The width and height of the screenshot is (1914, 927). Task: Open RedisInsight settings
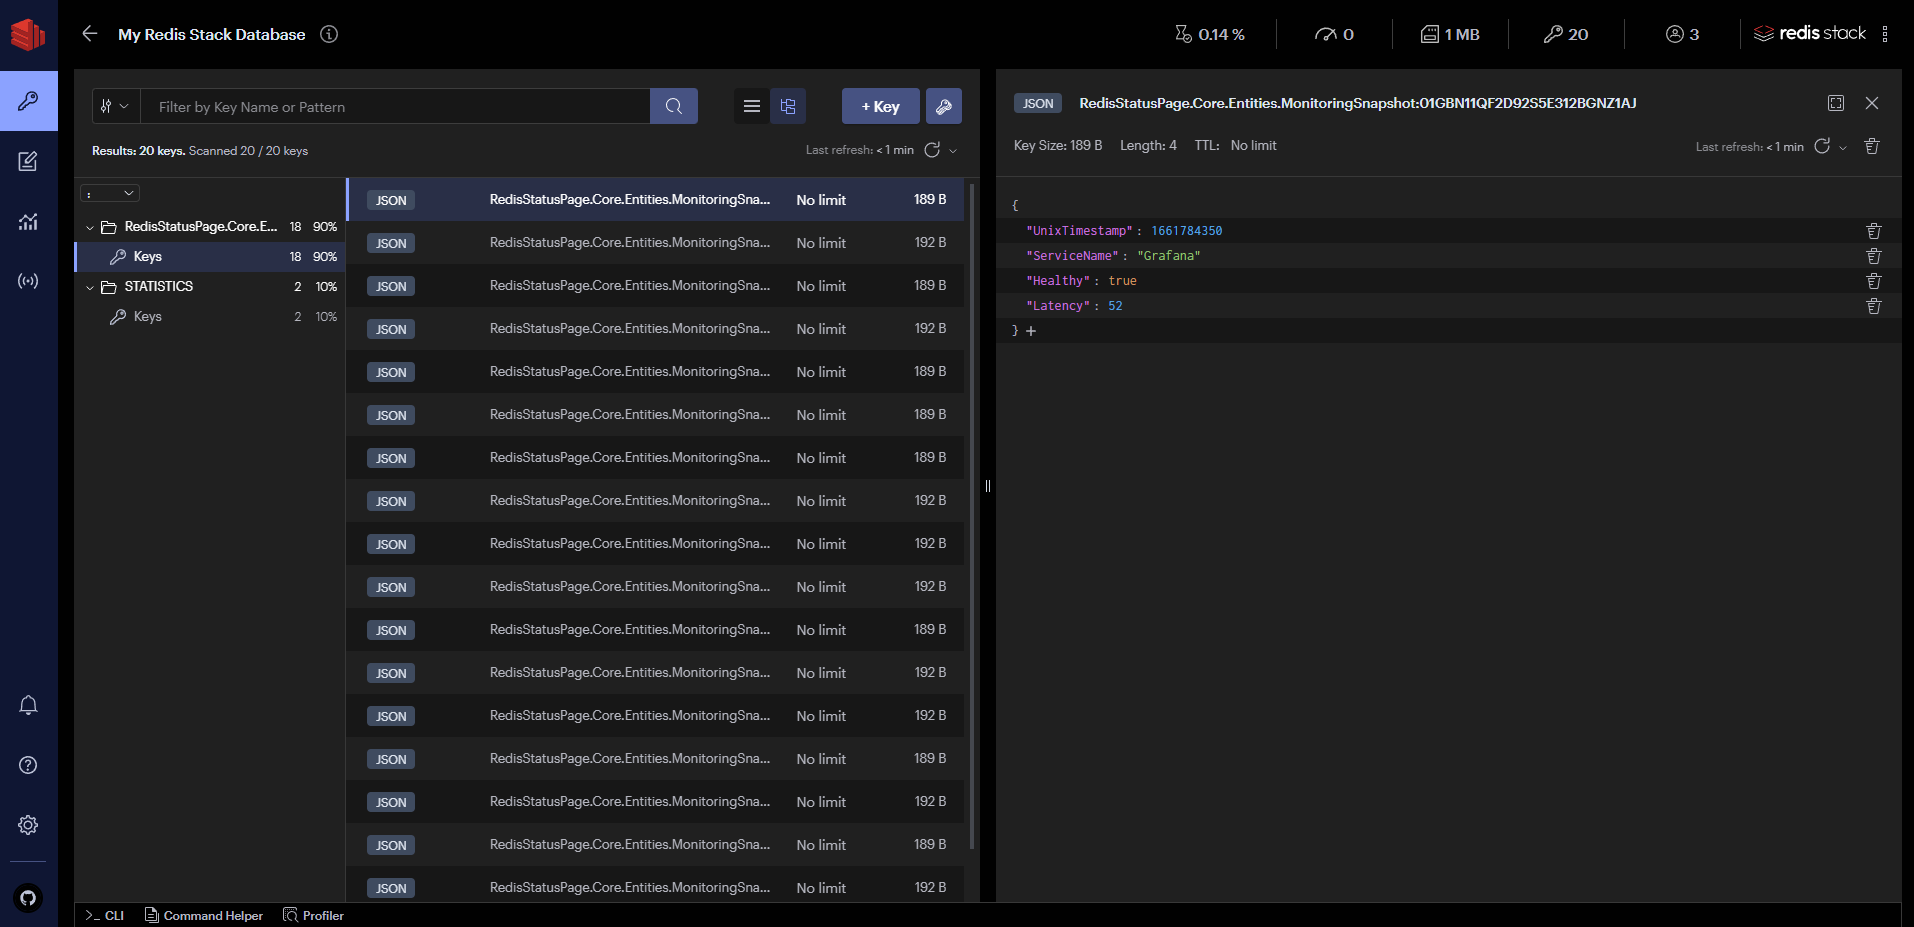coord(28,825)
